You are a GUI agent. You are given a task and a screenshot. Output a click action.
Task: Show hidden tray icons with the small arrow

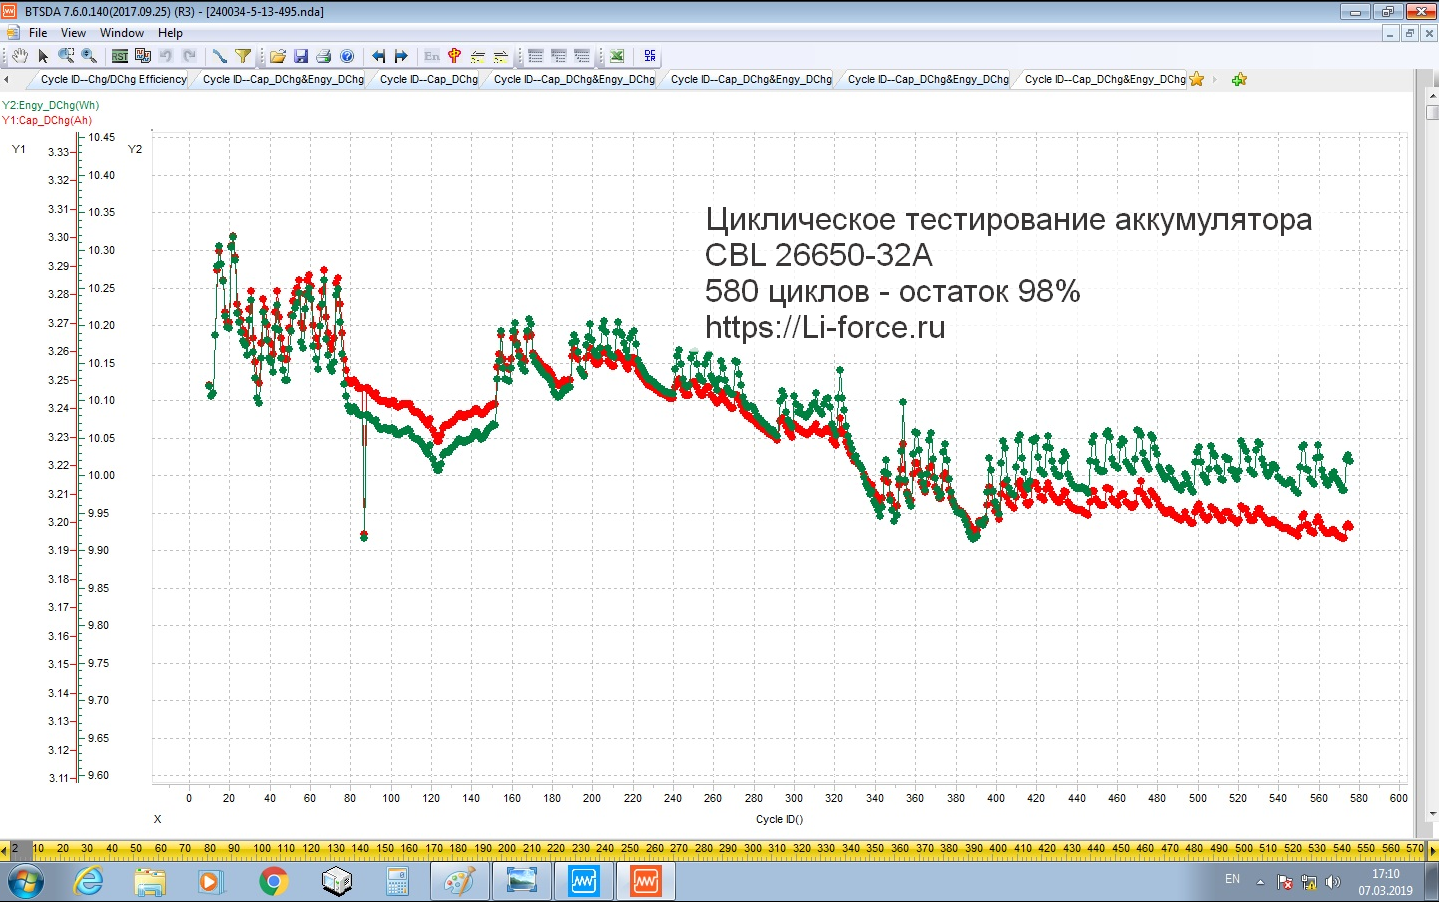point(1260,882)
